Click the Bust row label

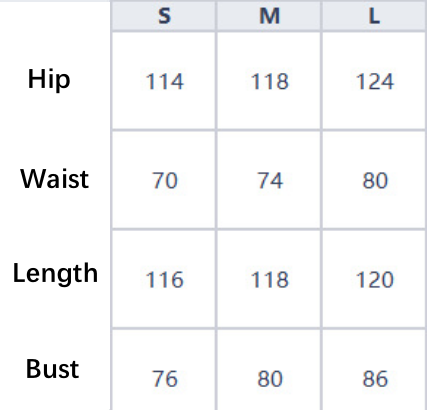52,369
